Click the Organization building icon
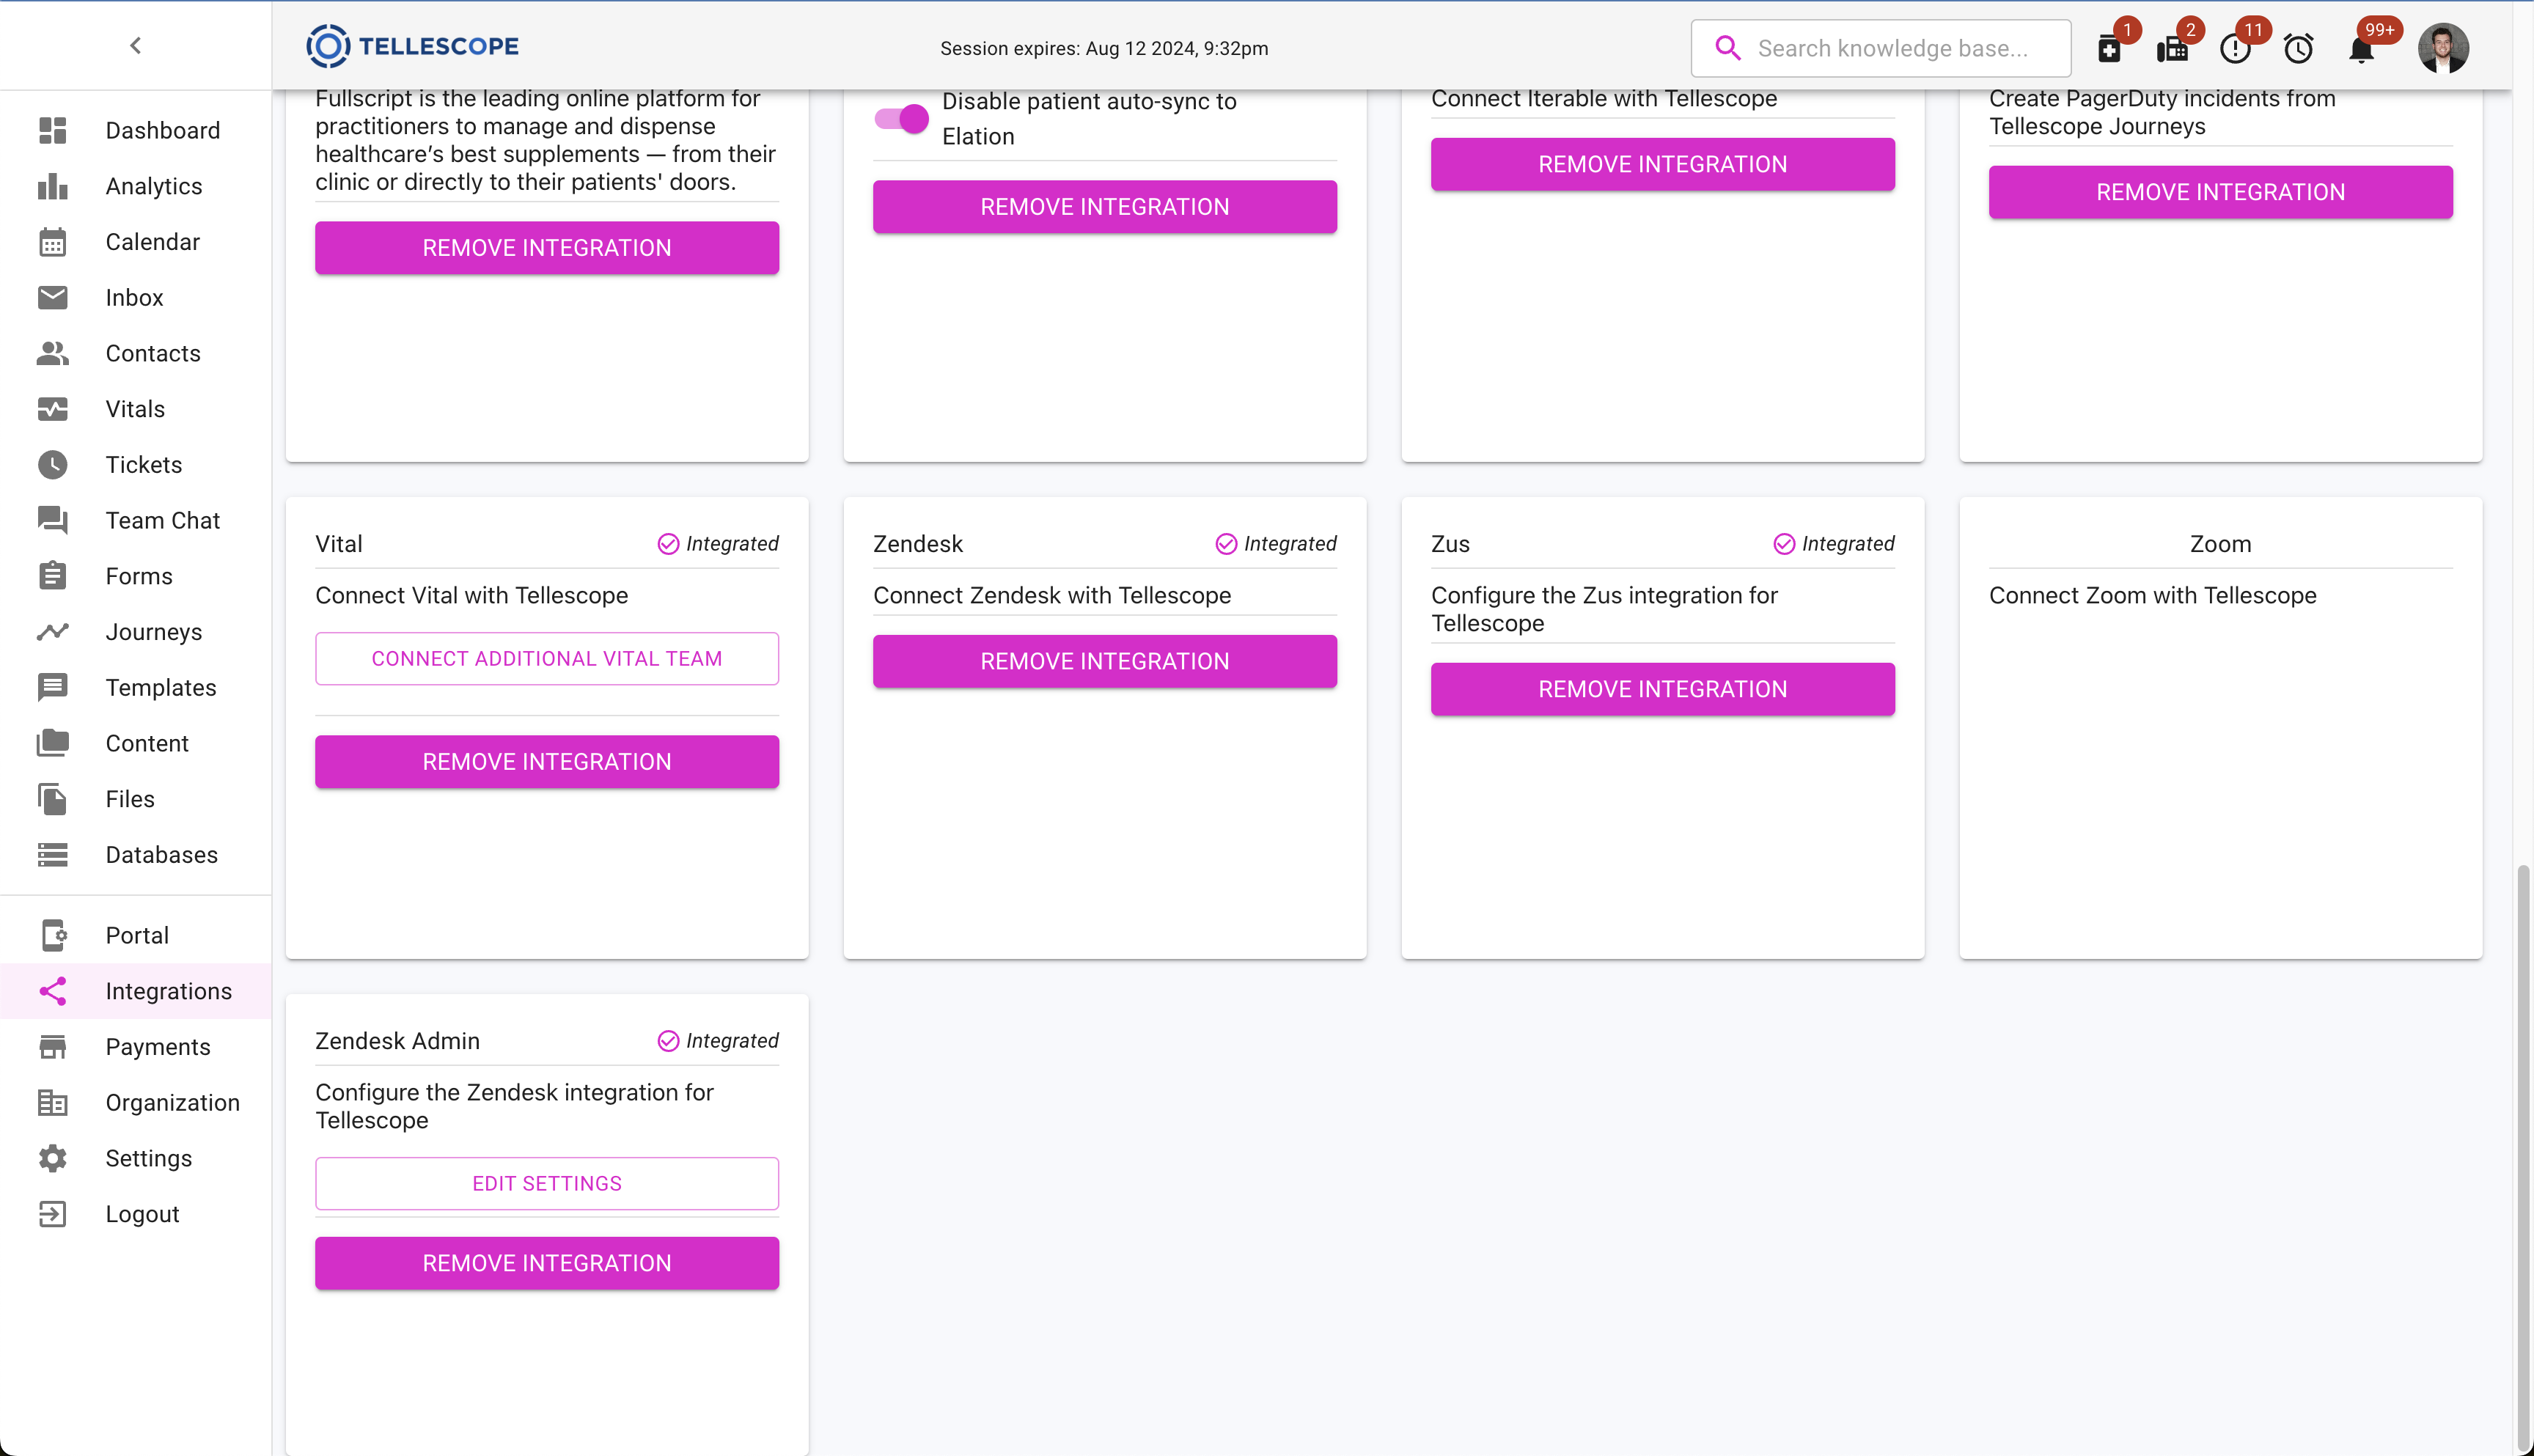Screen dimensions: 2534x1456 [x=53, y=1102]
